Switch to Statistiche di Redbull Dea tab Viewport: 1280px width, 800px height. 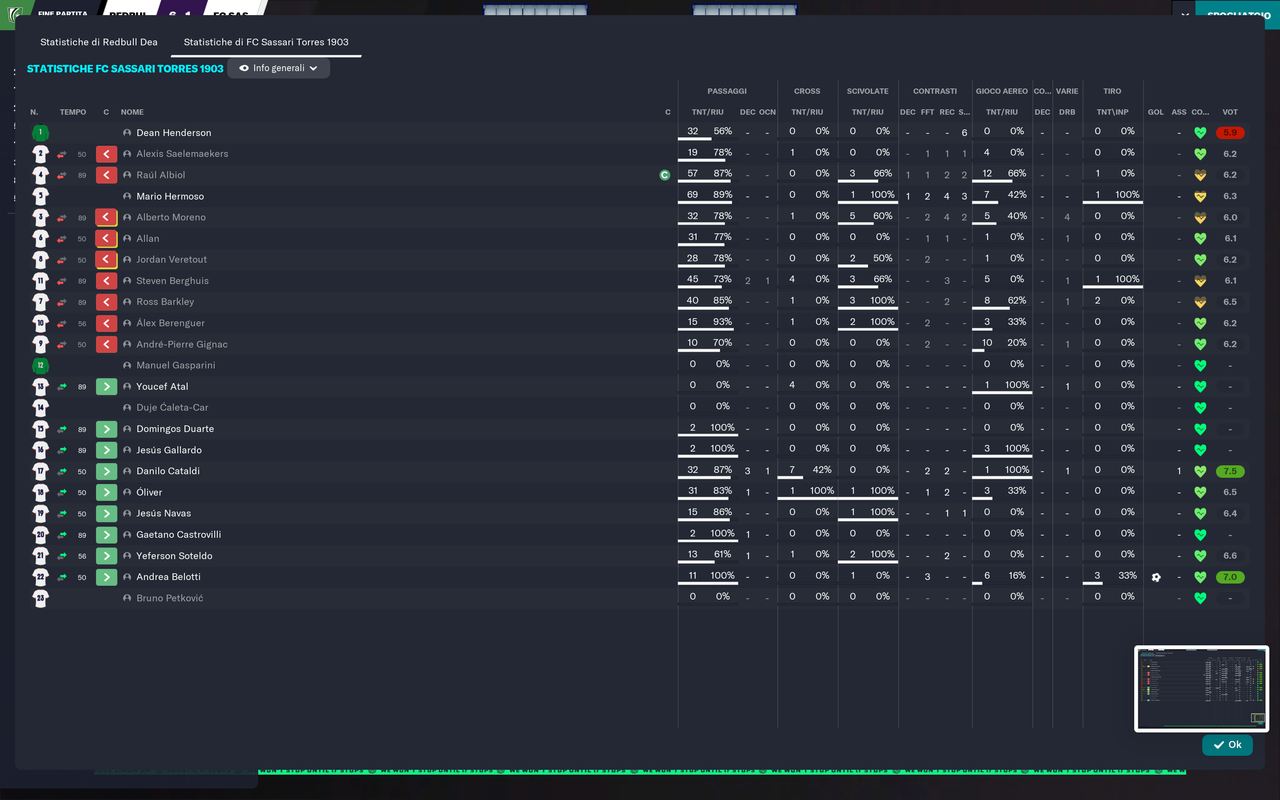(99, 43)
